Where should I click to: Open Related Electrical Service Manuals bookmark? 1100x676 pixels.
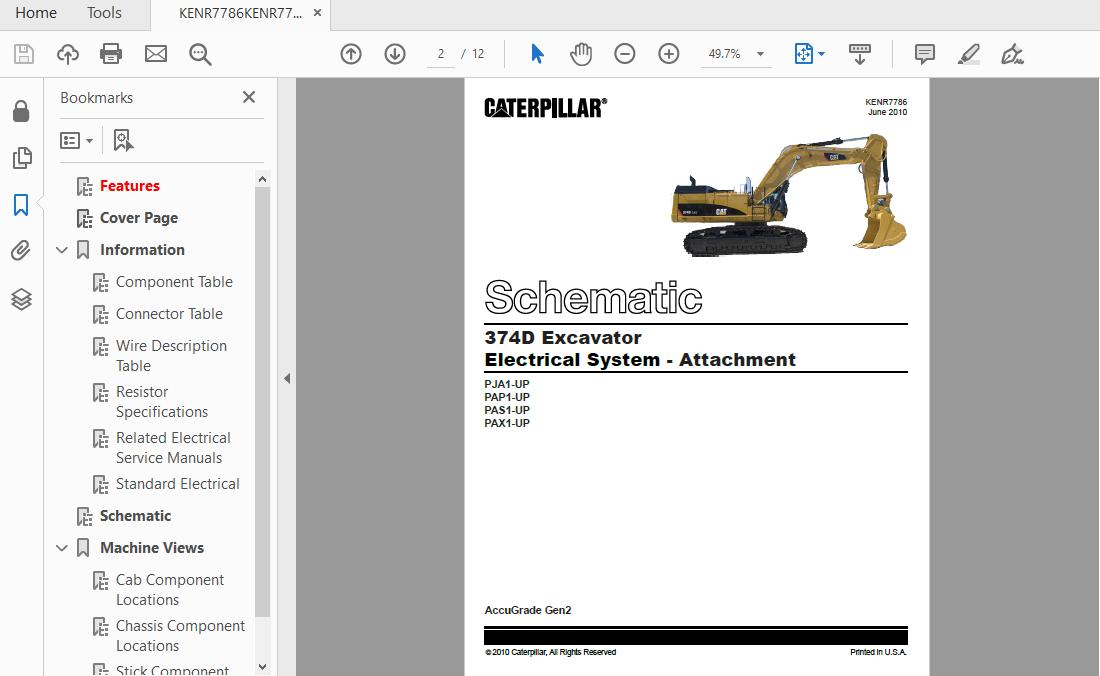pyautogui.click(x=173, y=447)
